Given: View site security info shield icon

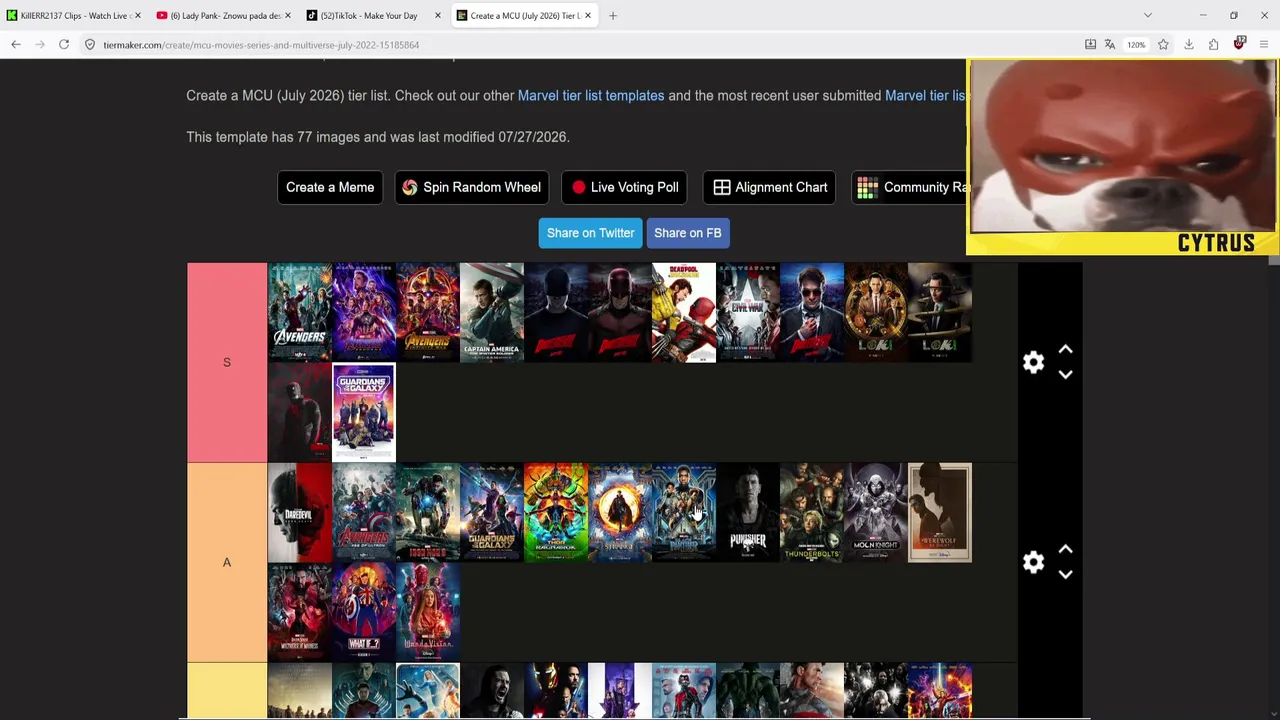Looking at the screenshot, I should click(90, 45).
